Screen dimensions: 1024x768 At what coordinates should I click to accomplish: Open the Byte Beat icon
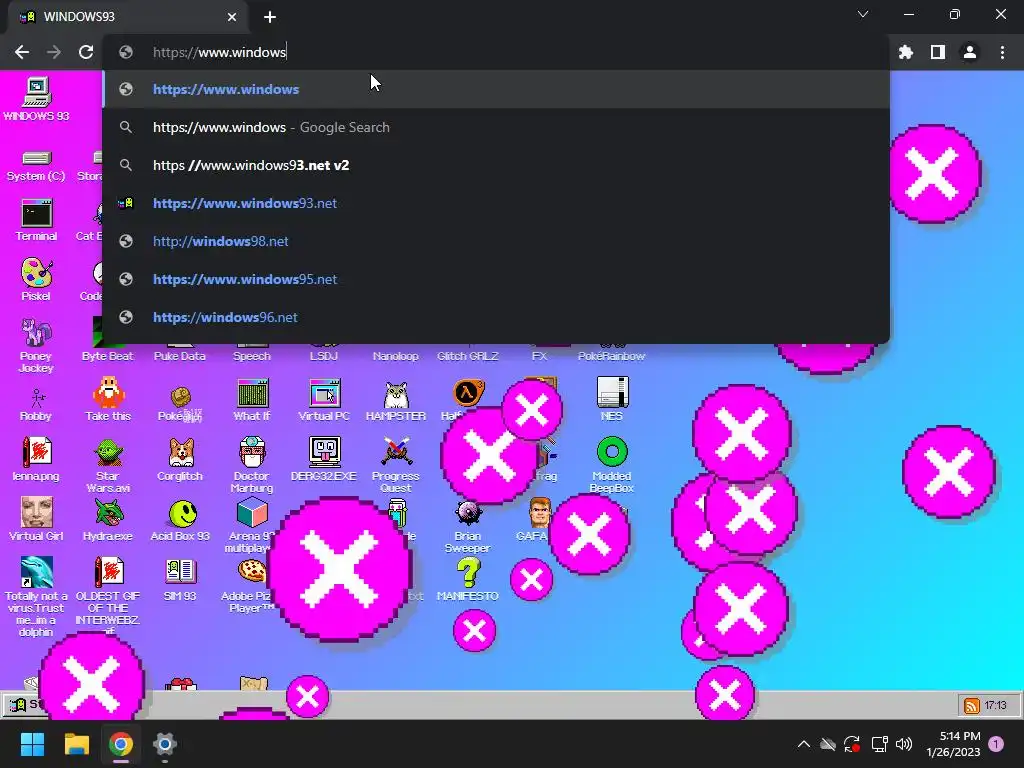click(108, 356)
